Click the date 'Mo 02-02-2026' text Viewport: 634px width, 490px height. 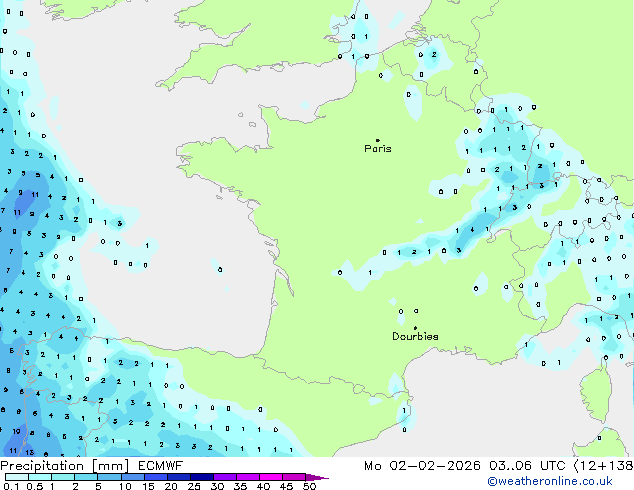point(422,466)
